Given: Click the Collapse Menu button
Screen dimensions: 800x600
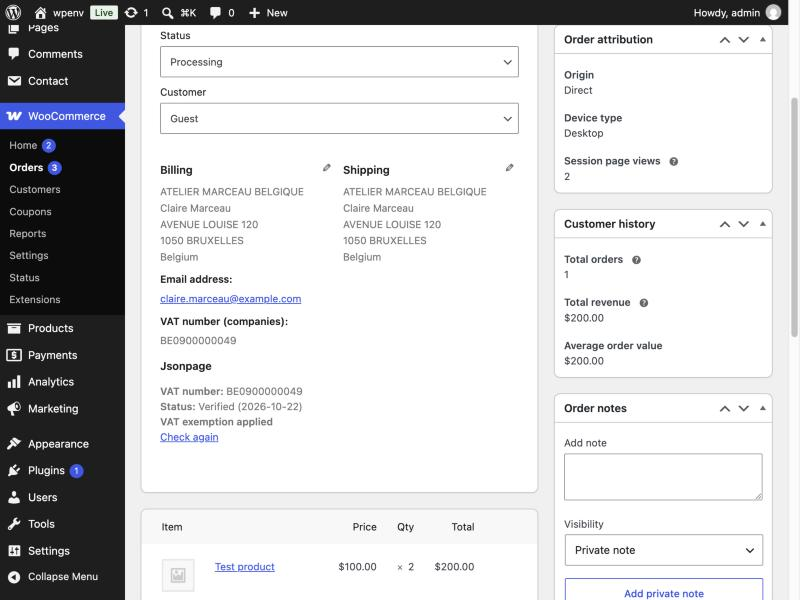Looking at the screenshot, I should pyautogui.click(x=62, y=577).
